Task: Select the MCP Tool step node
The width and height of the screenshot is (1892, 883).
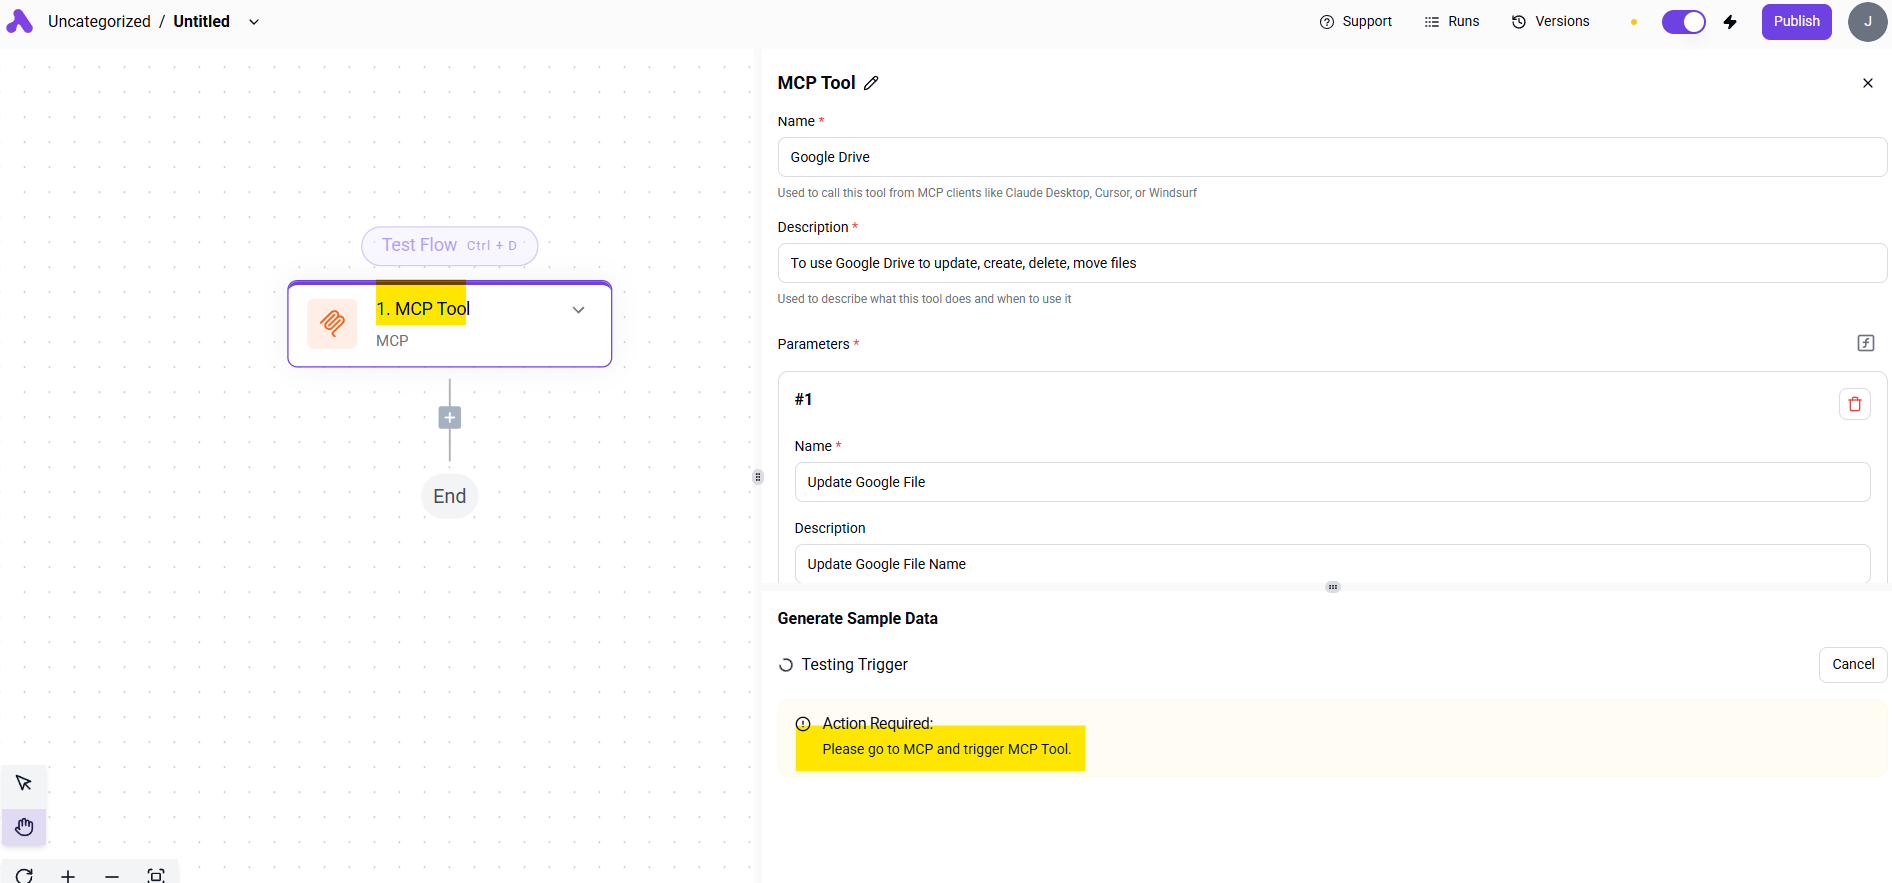Action: coord(449,324)
